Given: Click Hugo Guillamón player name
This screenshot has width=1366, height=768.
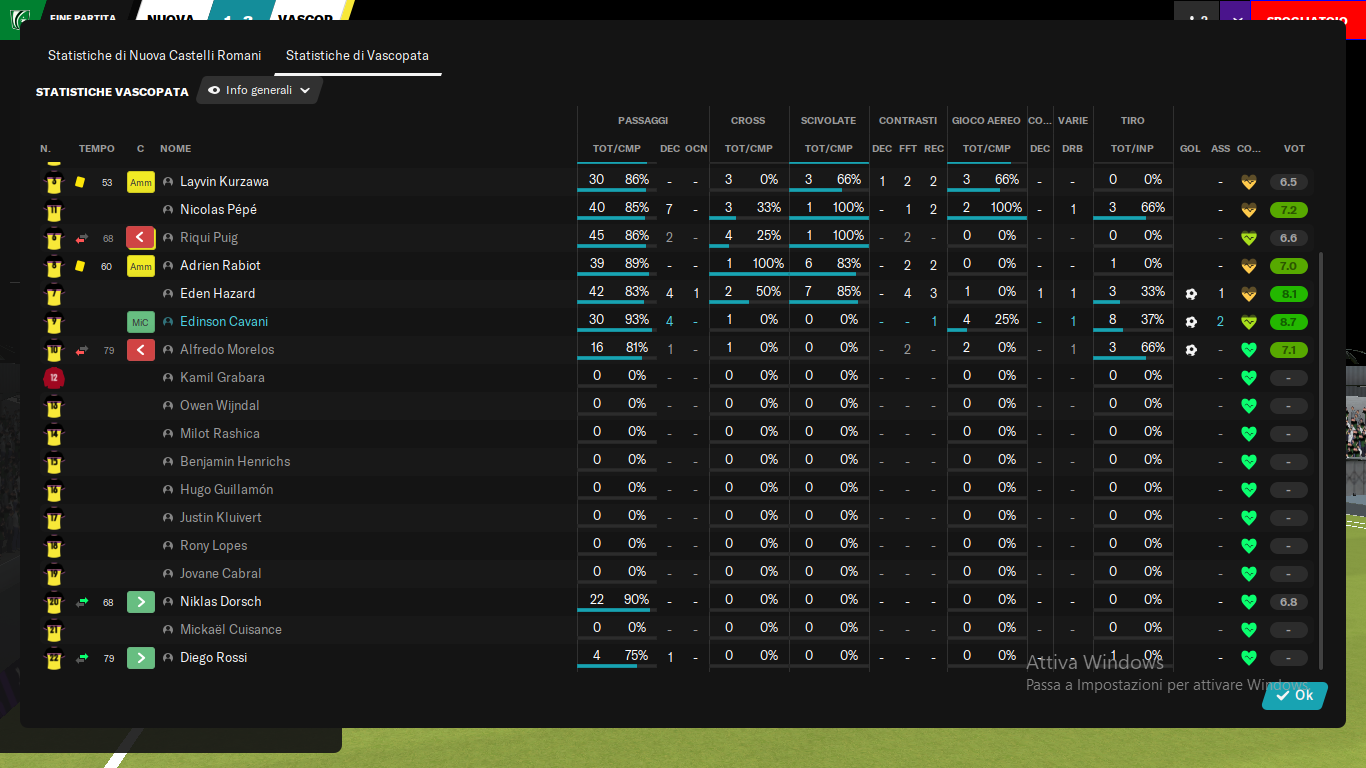Looking at the screenshot, I should point(227,490).
